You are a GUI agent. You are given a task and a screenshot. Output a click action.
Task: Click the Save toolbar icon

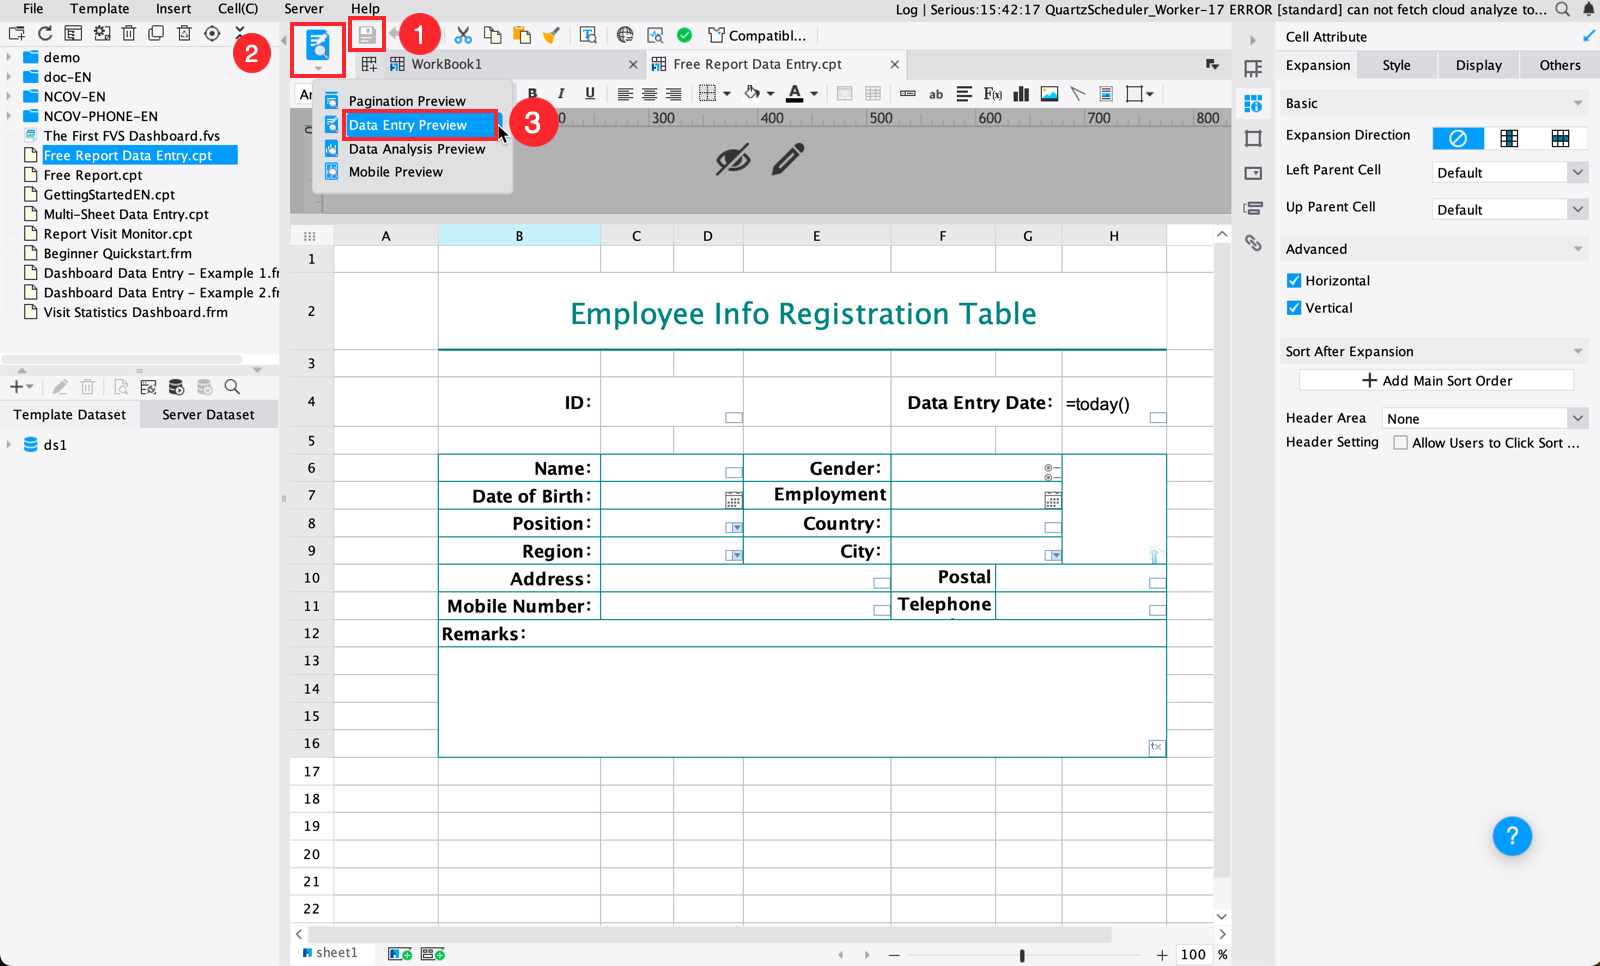[x=367, y=35]
